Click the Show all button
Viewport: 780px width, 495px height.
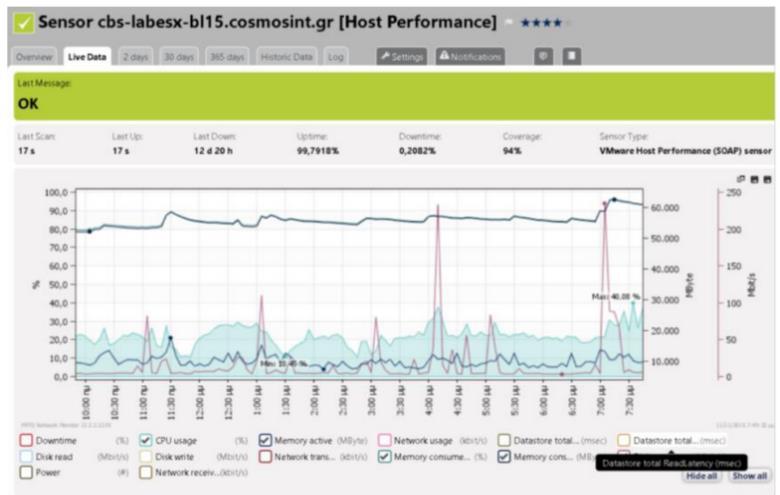click(750, 476)
